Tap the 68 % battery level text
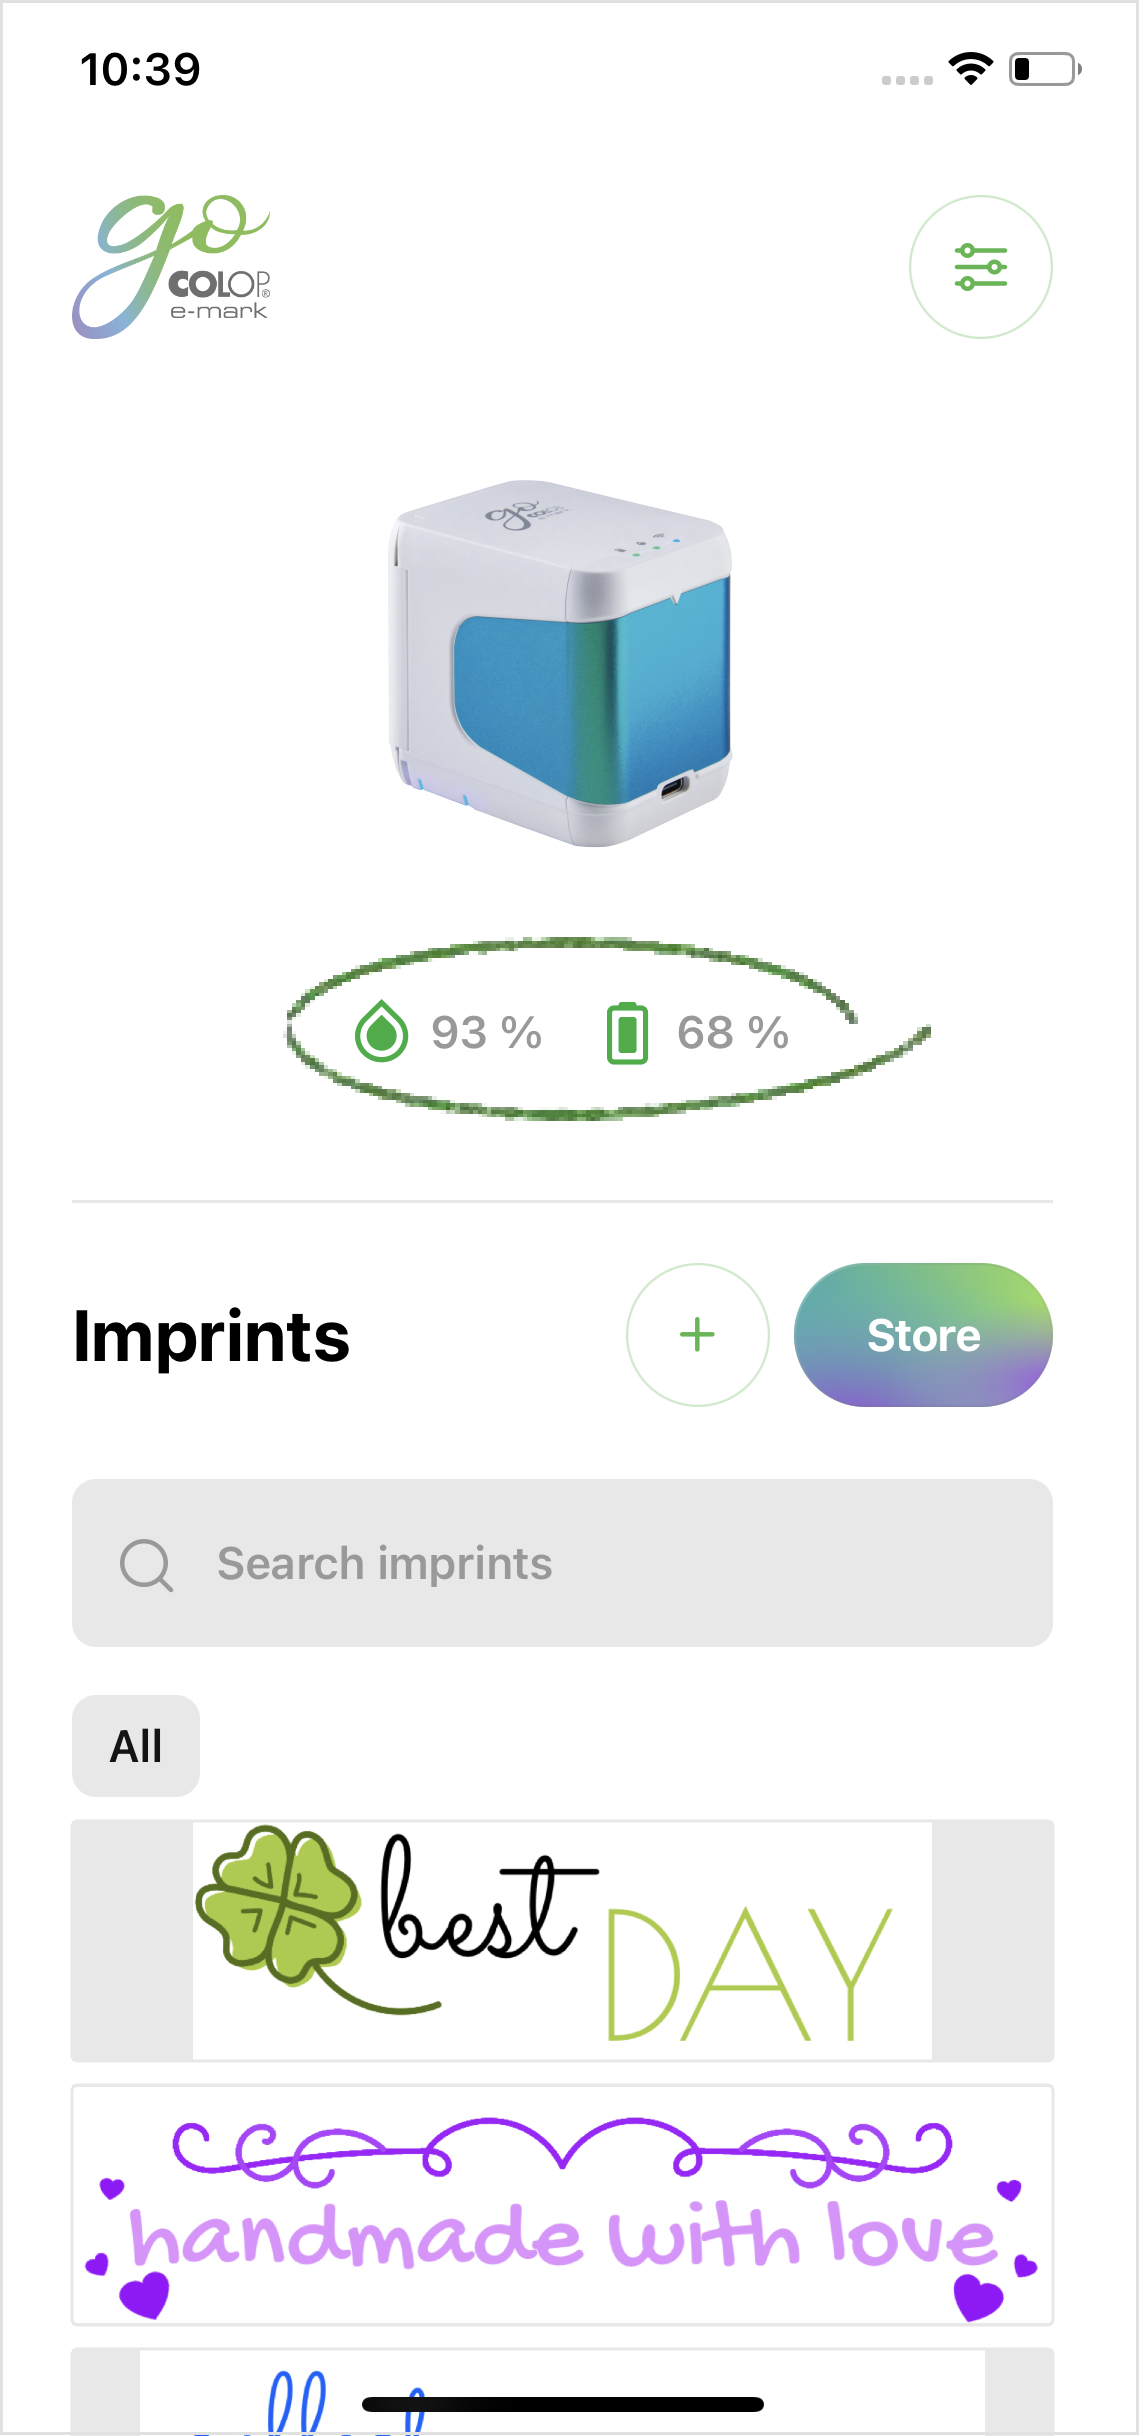1140x2436 pixels. pos(733,1033)
